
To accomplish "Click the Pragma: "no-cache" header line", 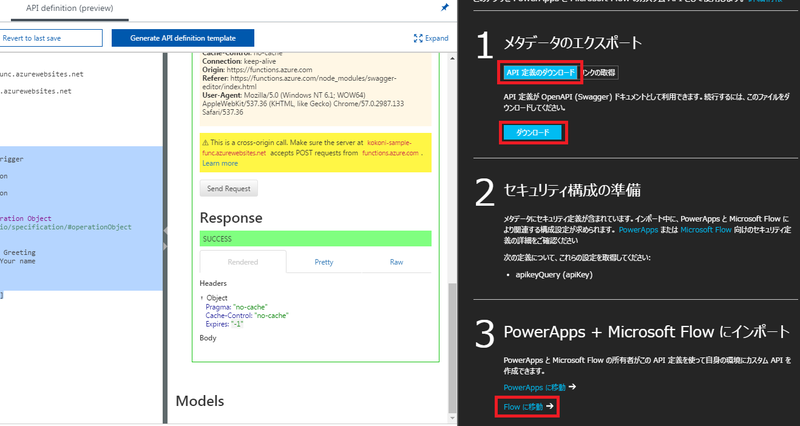I will pos(236,307).
